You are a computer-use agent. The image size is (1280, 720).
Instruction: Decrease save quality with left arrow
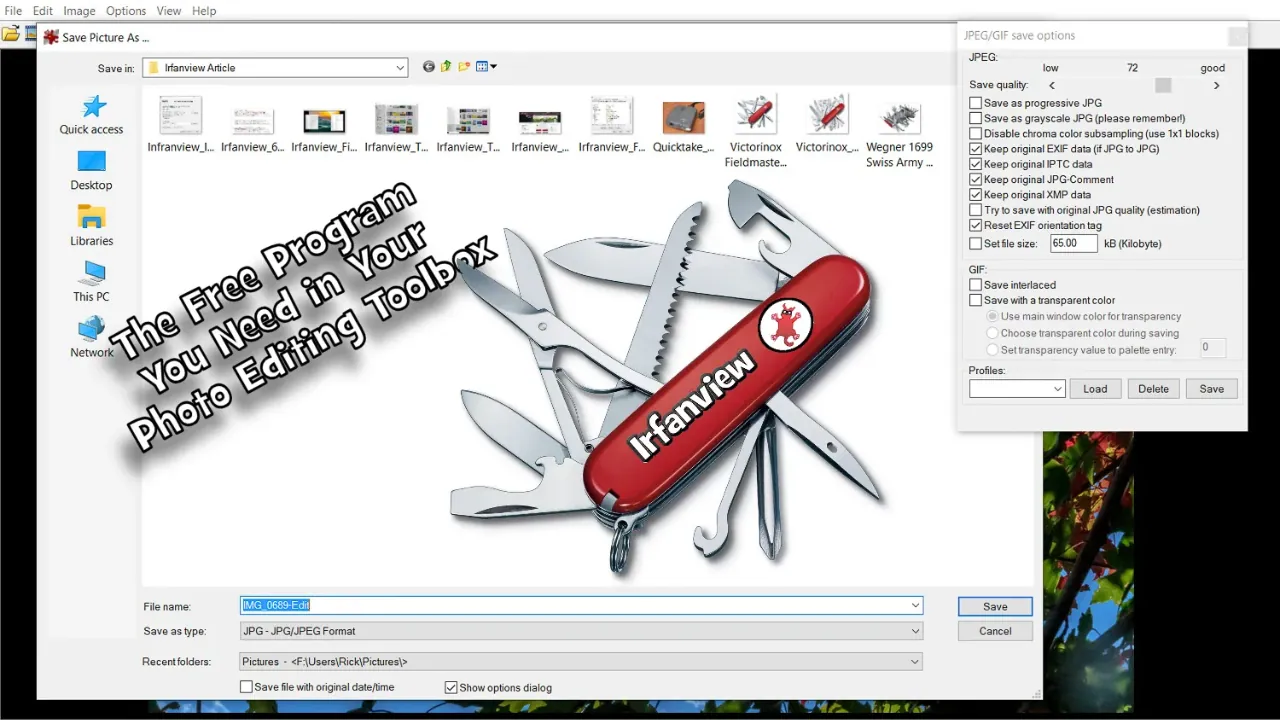click(x=1052, y=85)
